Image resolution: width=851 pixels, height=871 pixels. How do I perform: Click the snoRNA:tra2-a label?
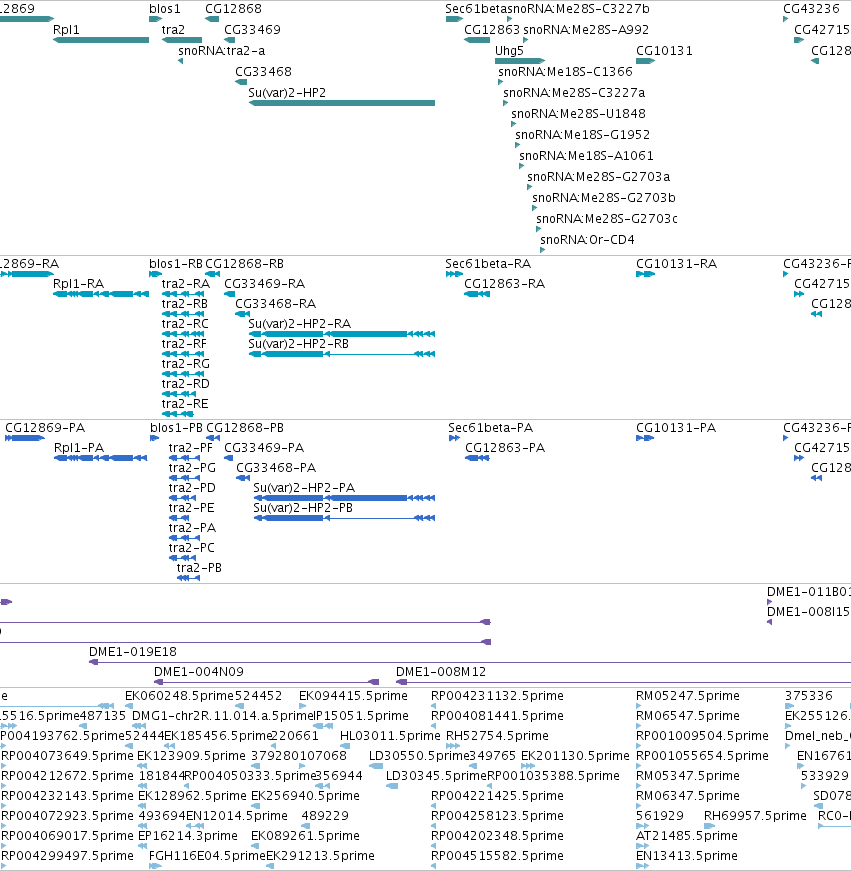coord(222,51)
